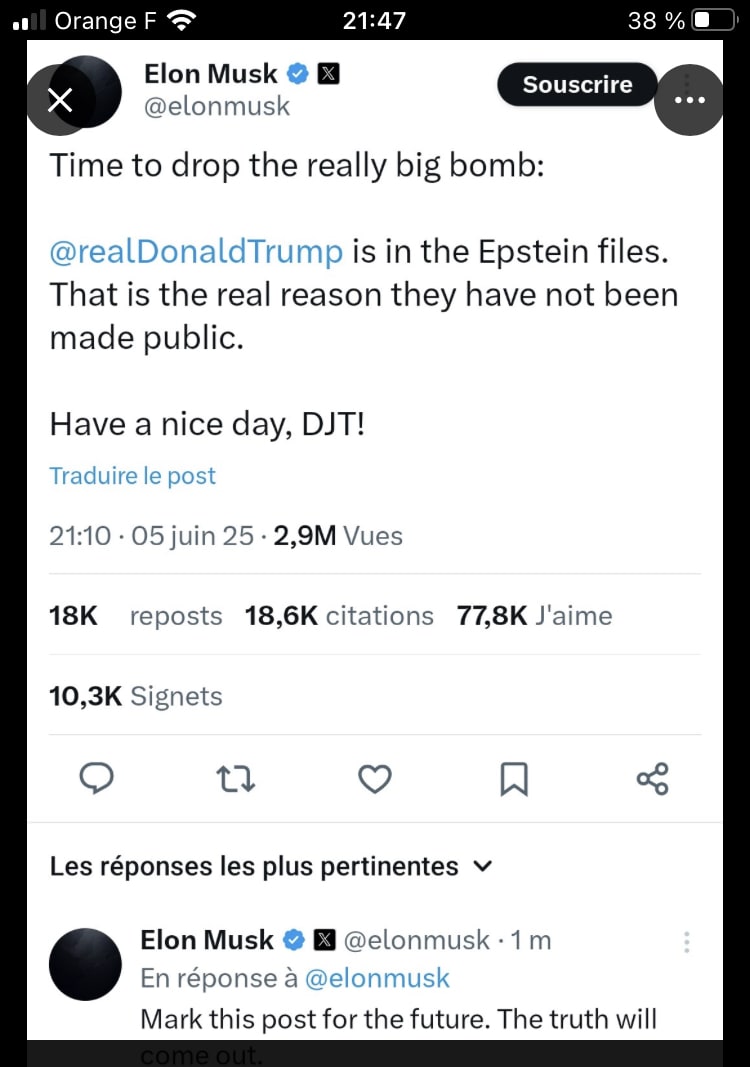Open the @realDonaldTrump mention link
This screenshot has height=1067, width=750.
[196, 251]
